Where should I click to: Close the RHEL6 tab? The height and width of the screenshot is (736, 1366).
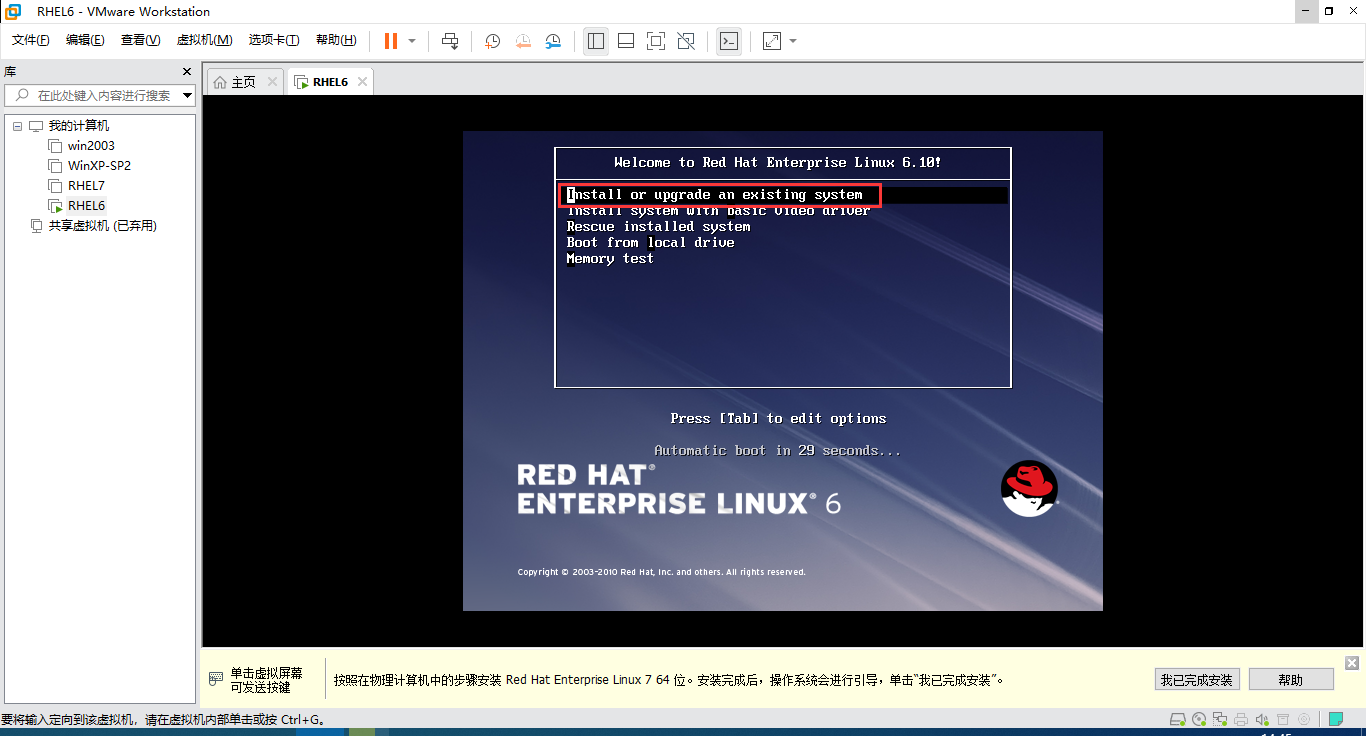click(x=362, y=82)
